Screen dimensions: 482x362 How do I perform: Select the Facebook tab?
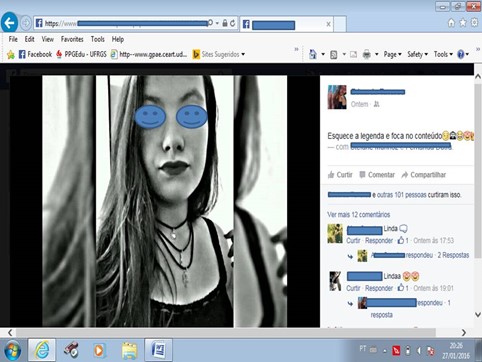click(286, 24)
